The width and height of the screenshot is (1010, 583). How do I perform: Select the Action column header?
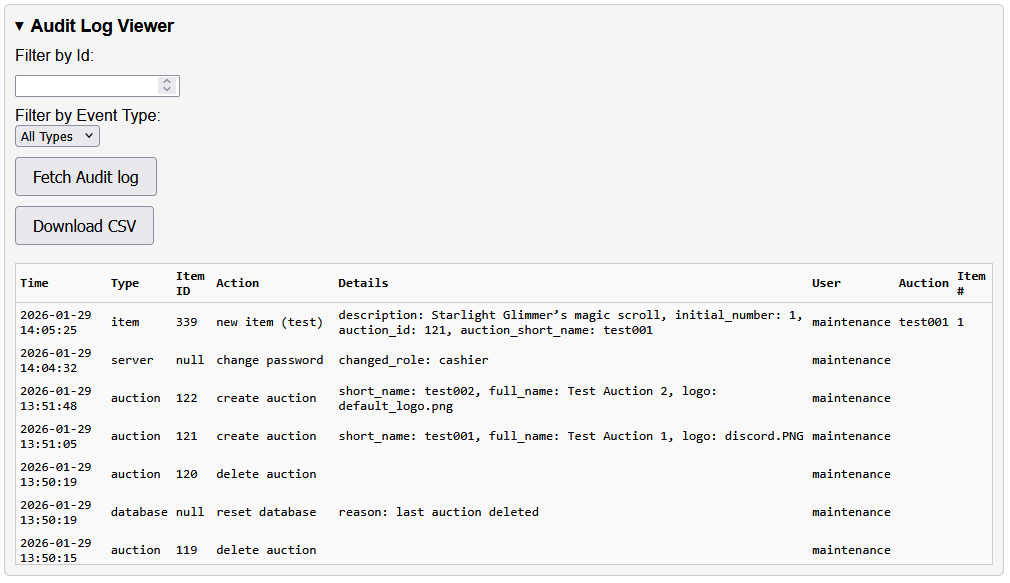click(x=236, y=283)
